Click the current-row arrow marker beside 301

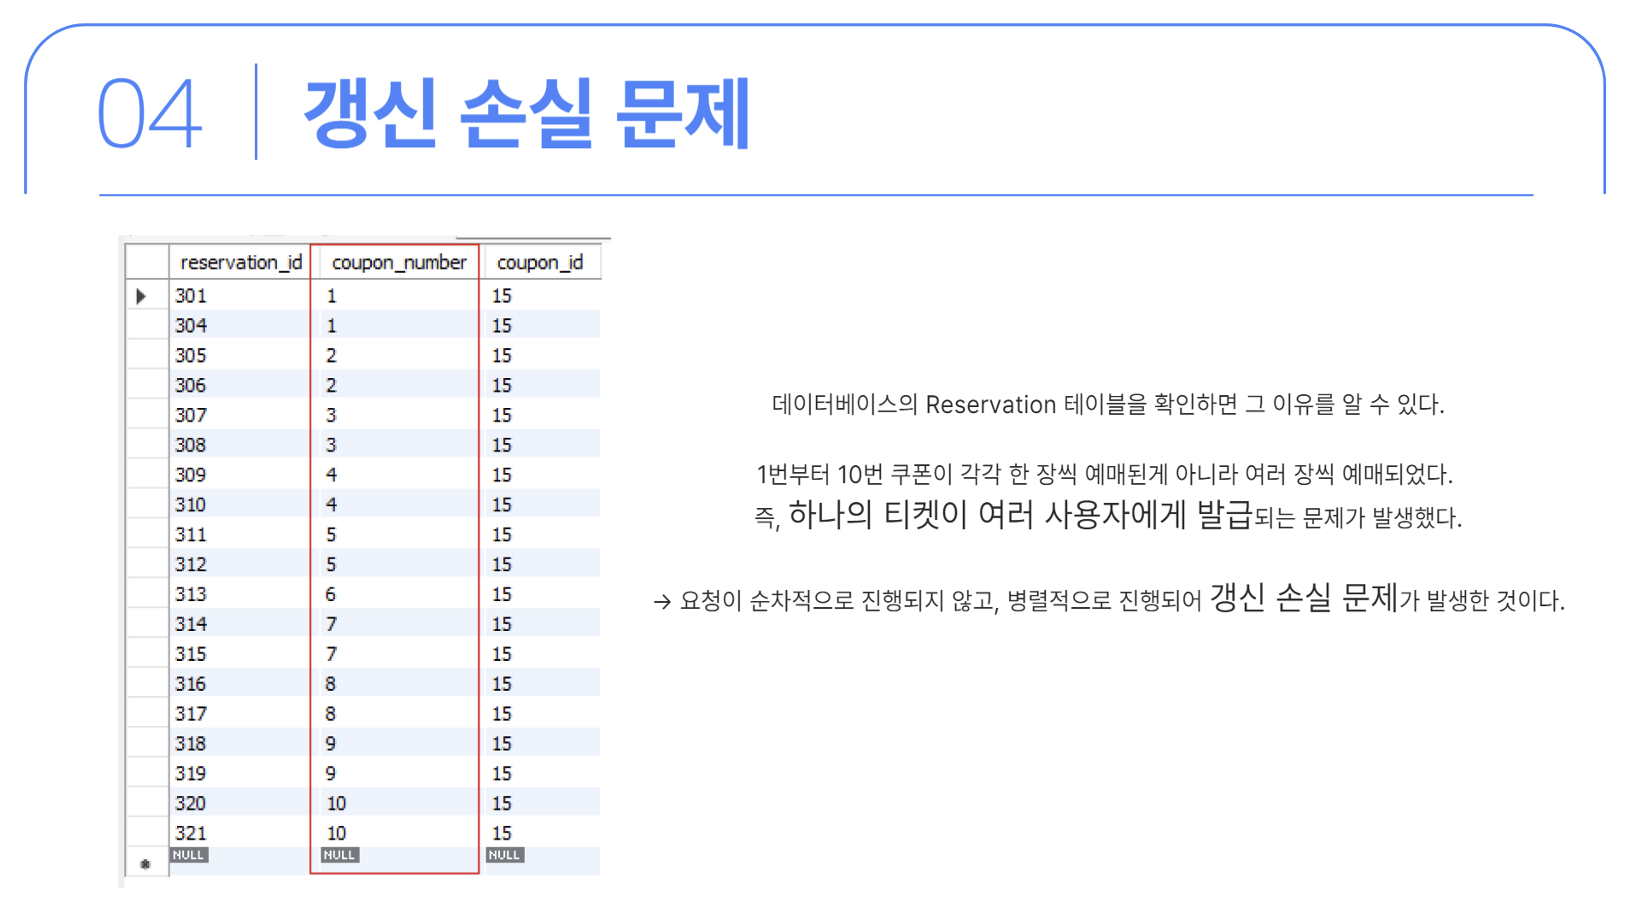click(141, 296)
